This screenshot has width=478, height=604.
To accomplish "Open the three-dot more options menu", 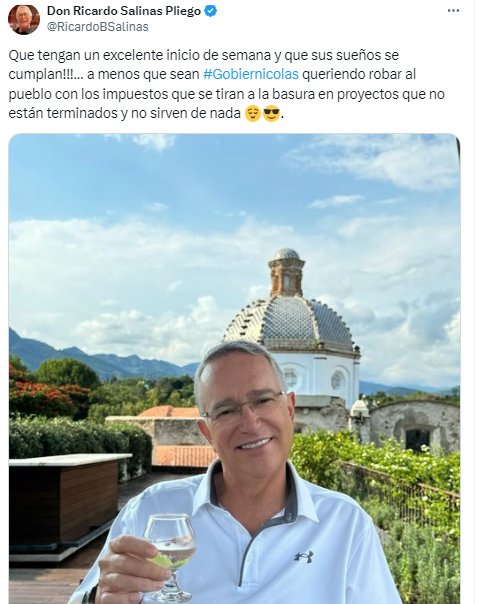I will [453, 11].
